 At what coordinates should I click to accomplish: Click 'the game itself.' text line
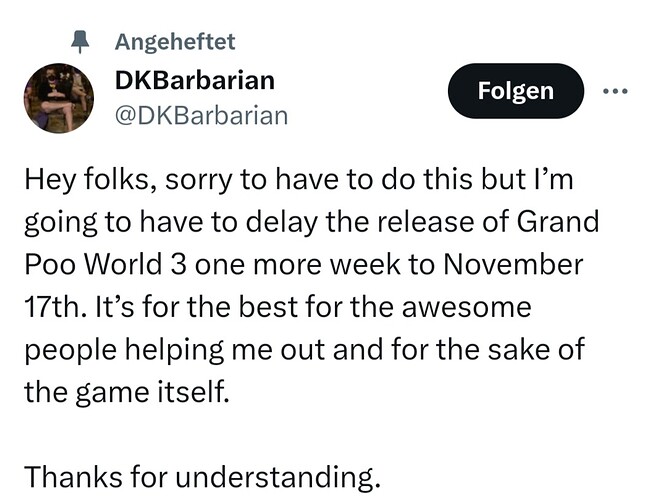click(x=126, y=390)
